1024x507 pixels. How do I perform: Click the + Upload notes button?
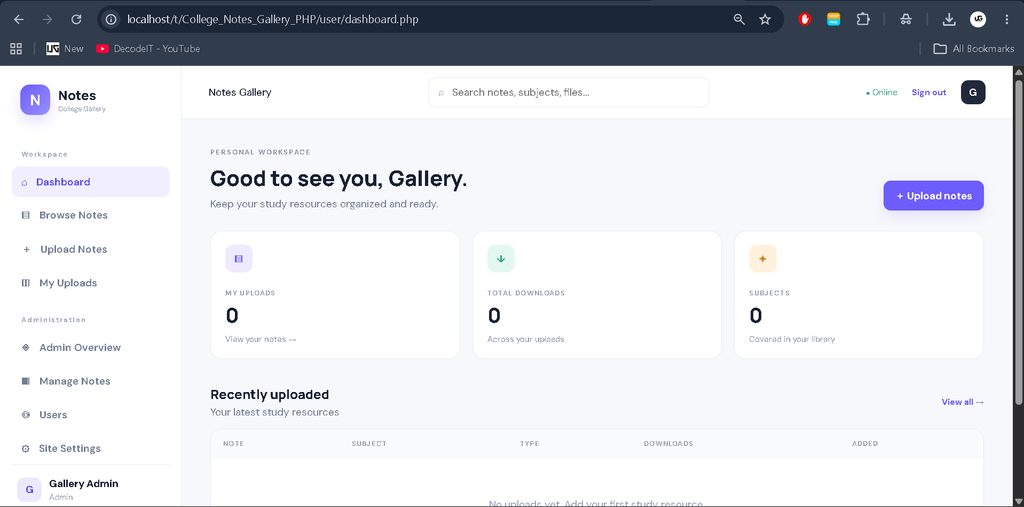click(x=933, y=196)
